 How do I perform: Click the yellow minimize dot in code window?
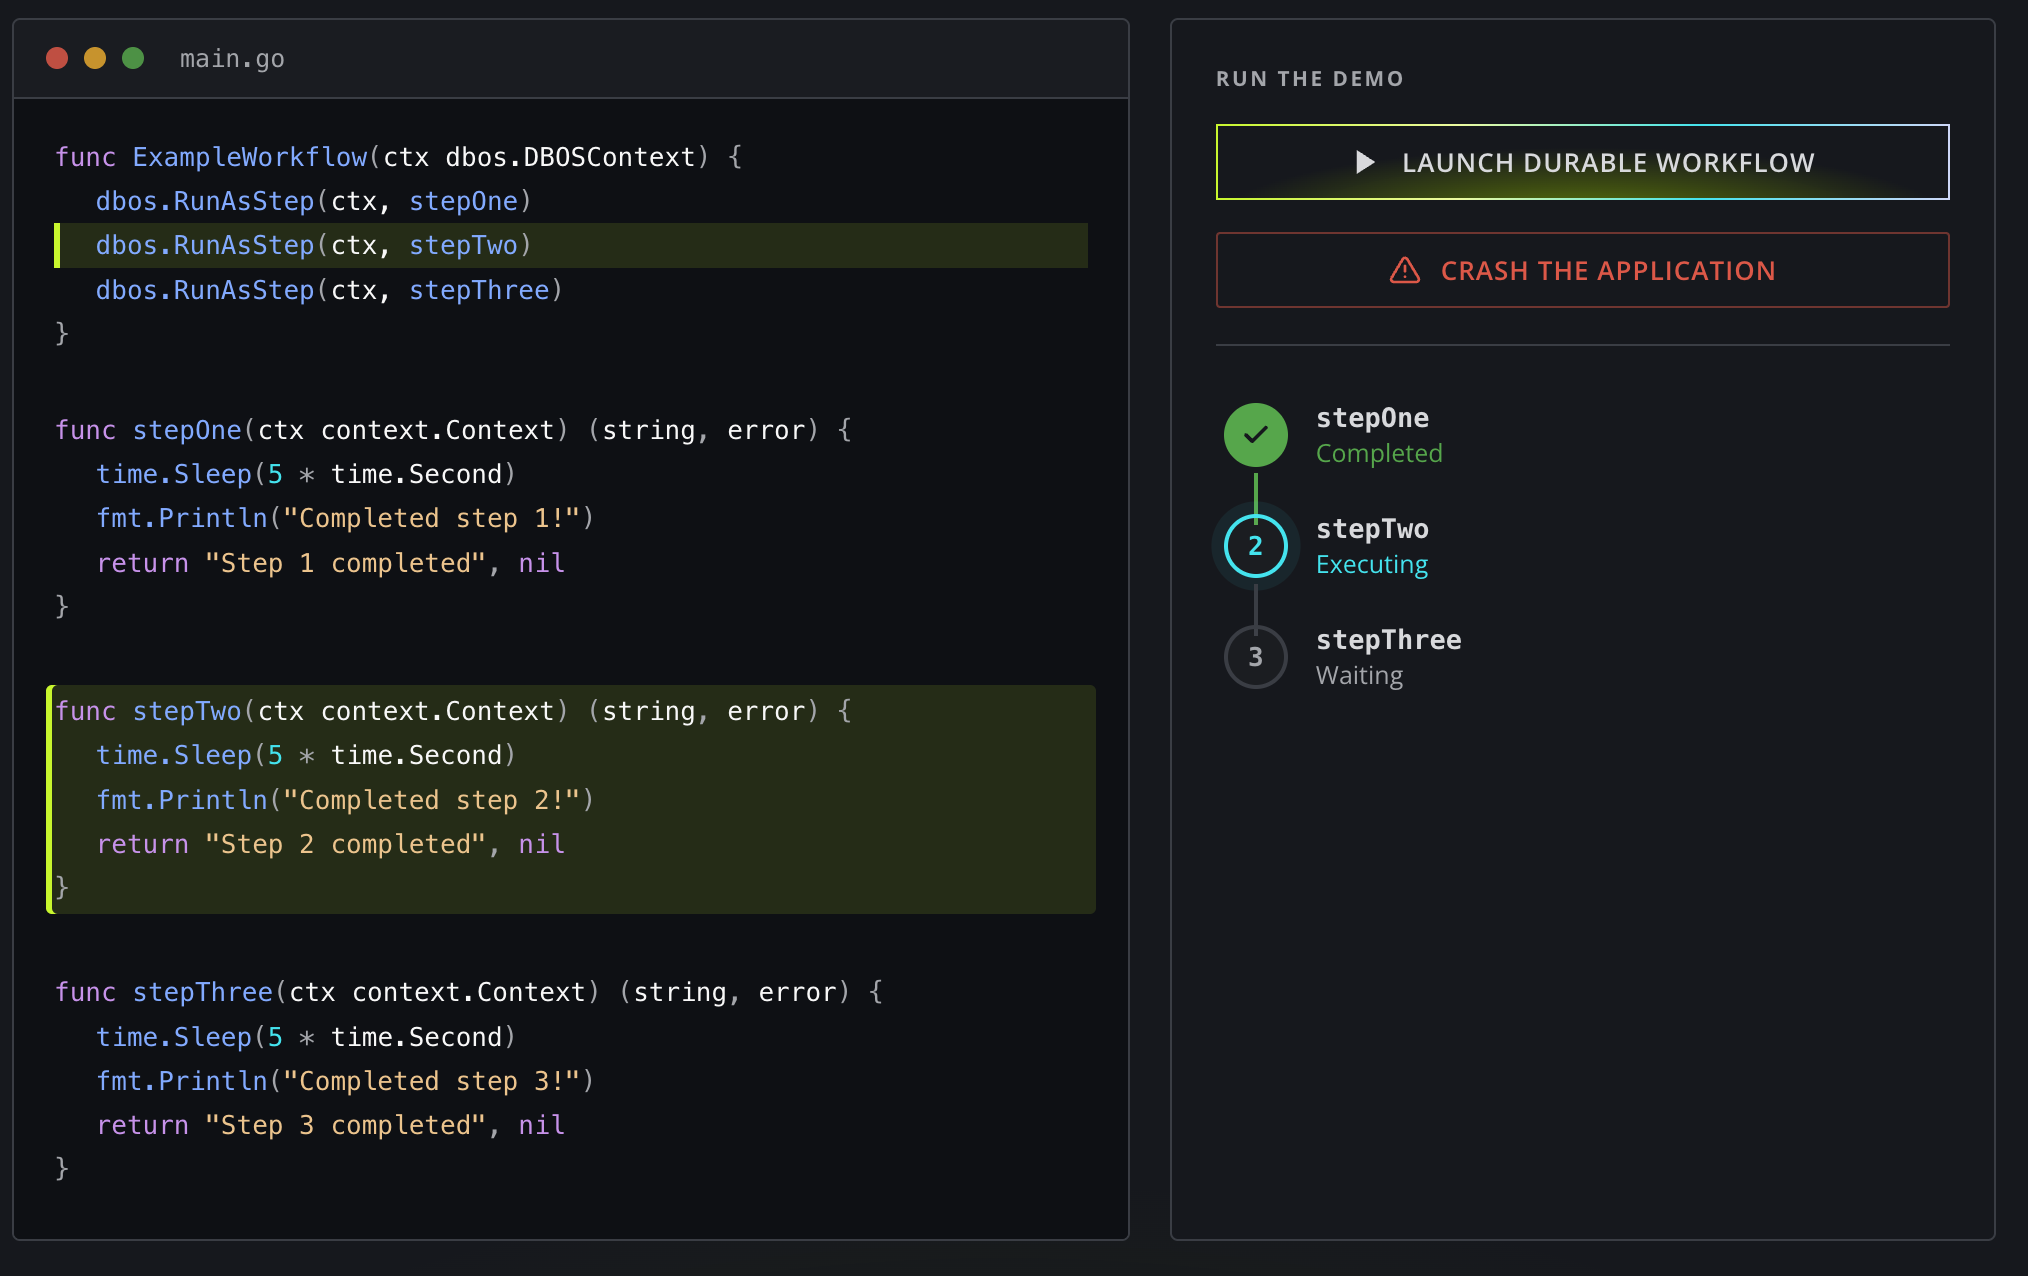tap(95, 58)
